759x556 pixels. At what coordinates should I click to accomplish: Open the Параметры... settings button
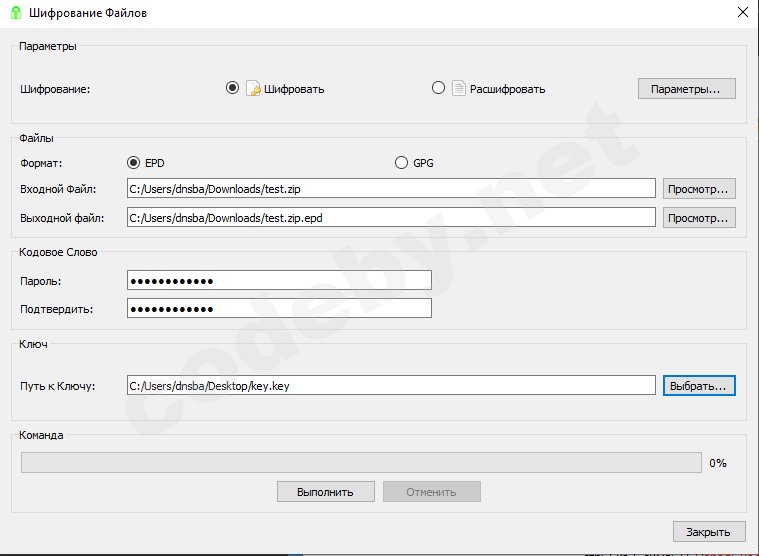686,89
